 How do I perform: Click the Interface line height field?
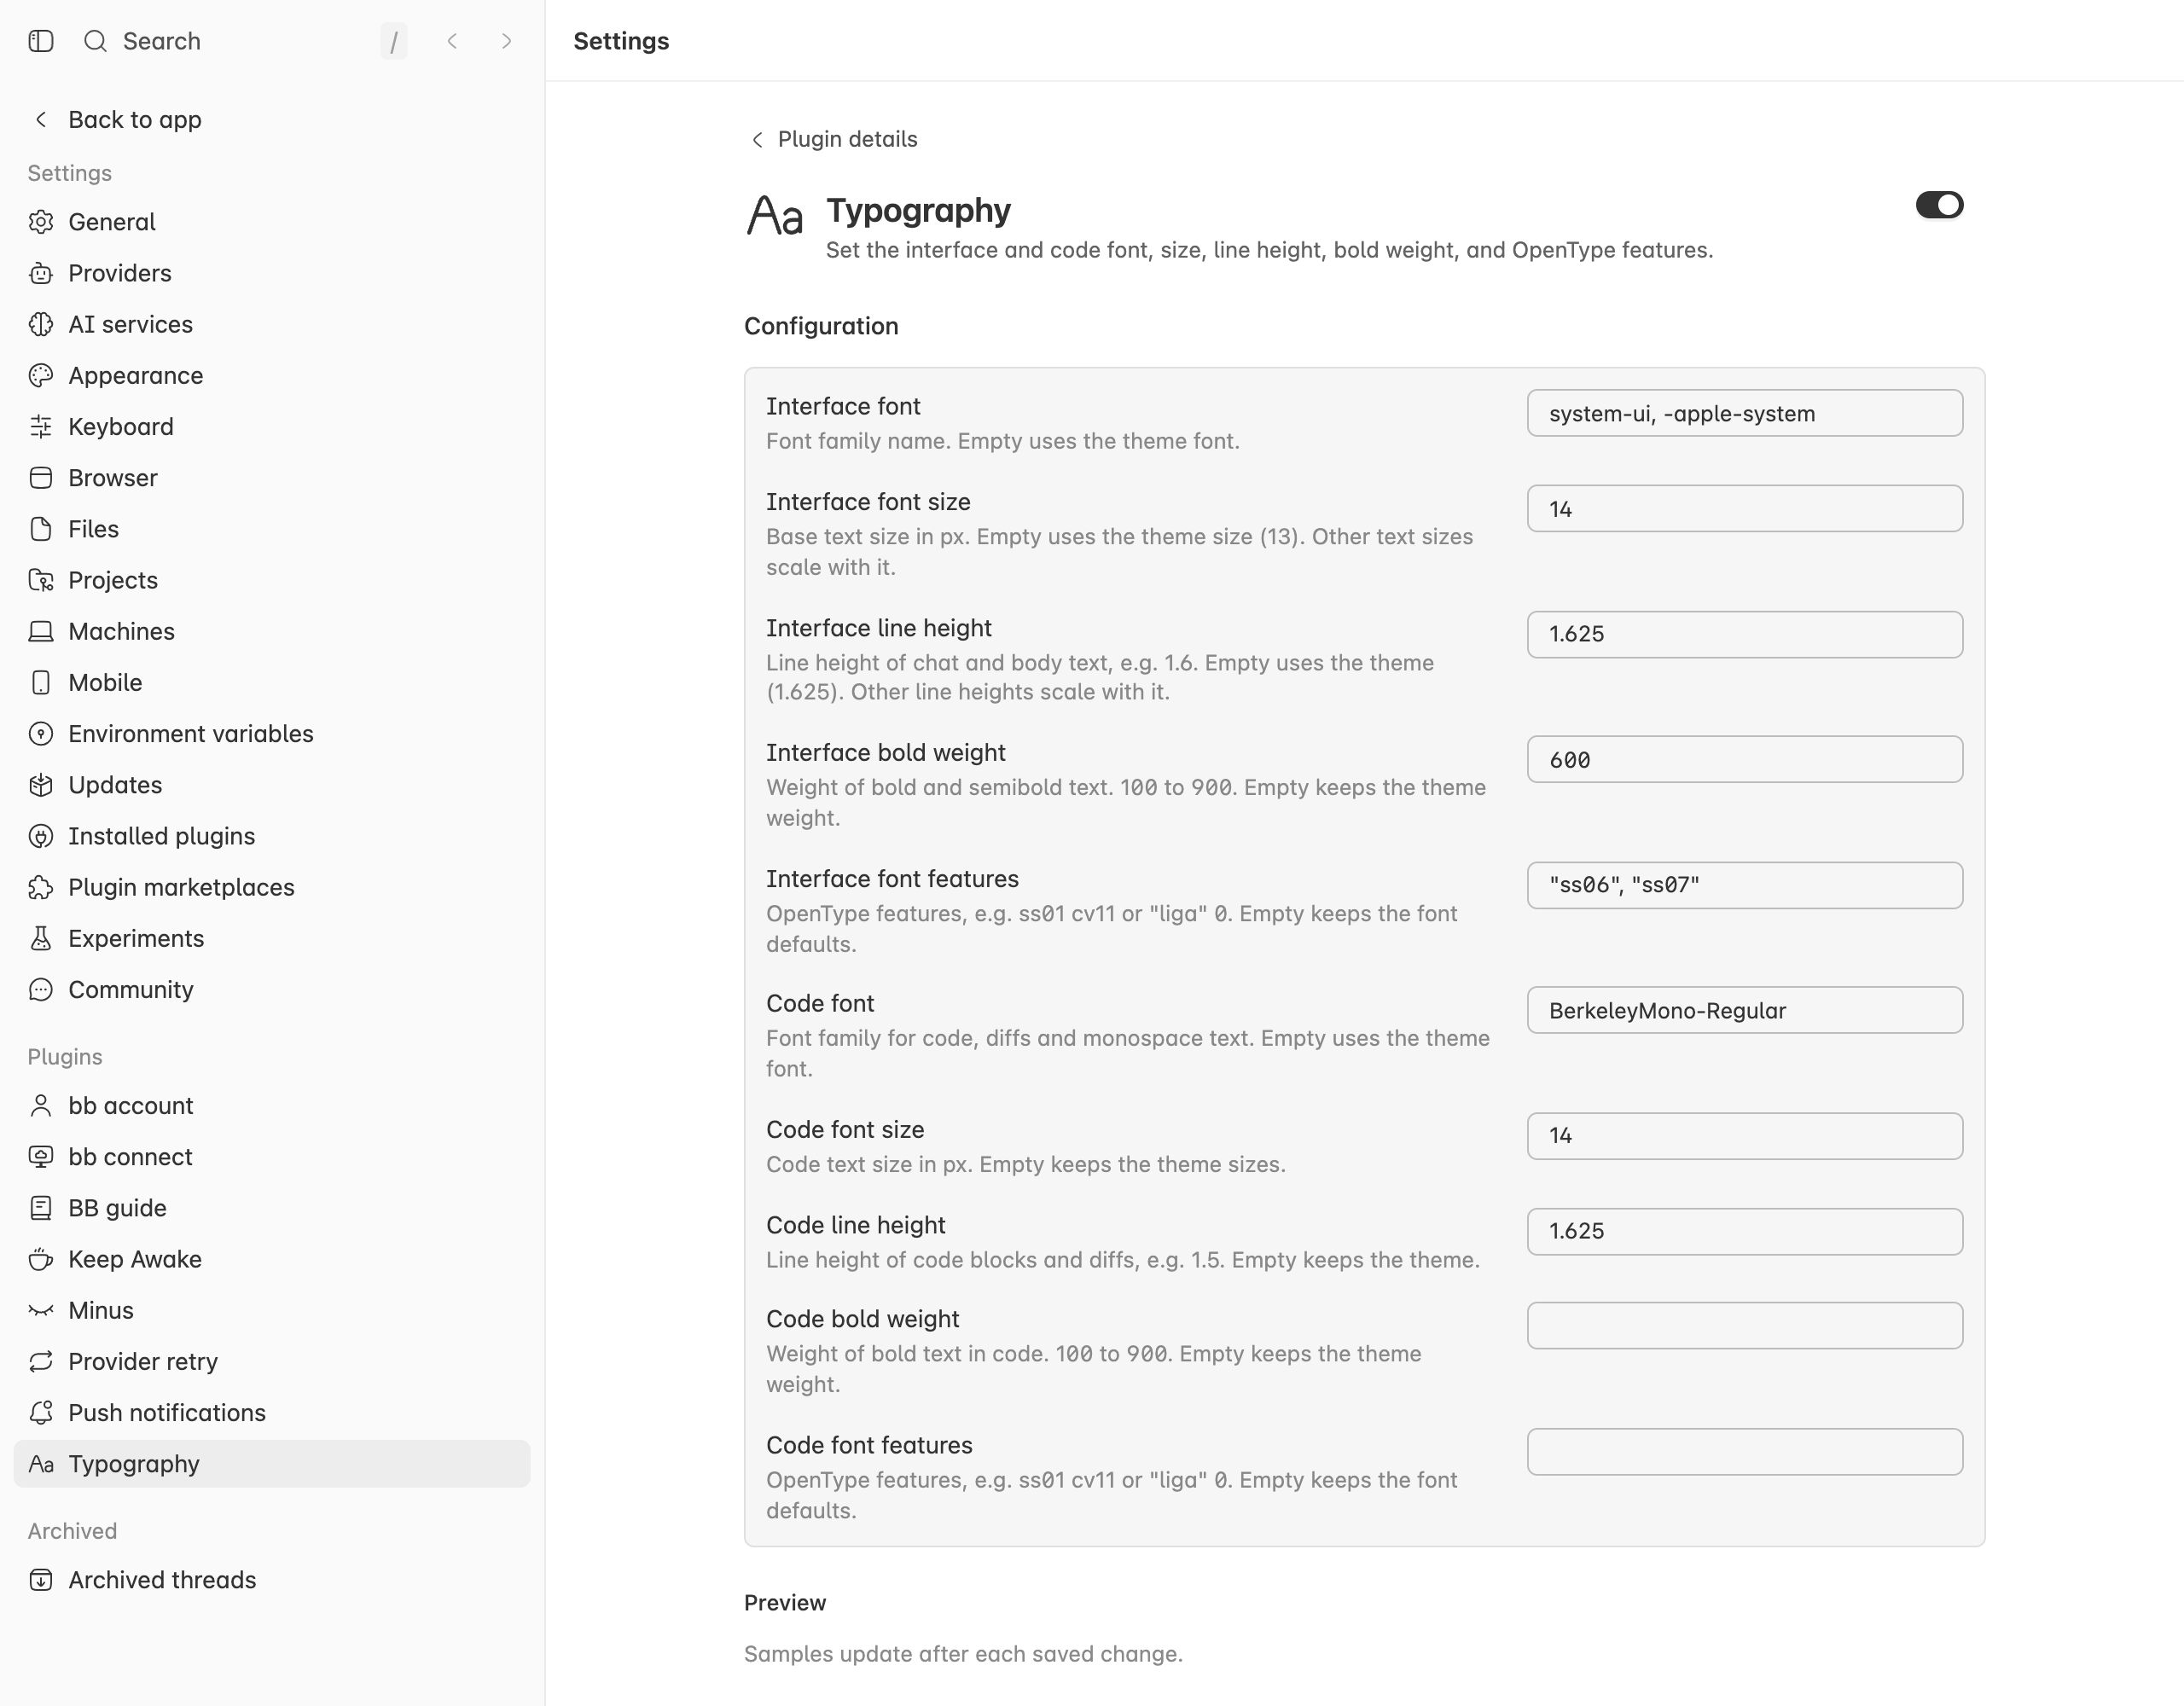[x=1745, y=634]
